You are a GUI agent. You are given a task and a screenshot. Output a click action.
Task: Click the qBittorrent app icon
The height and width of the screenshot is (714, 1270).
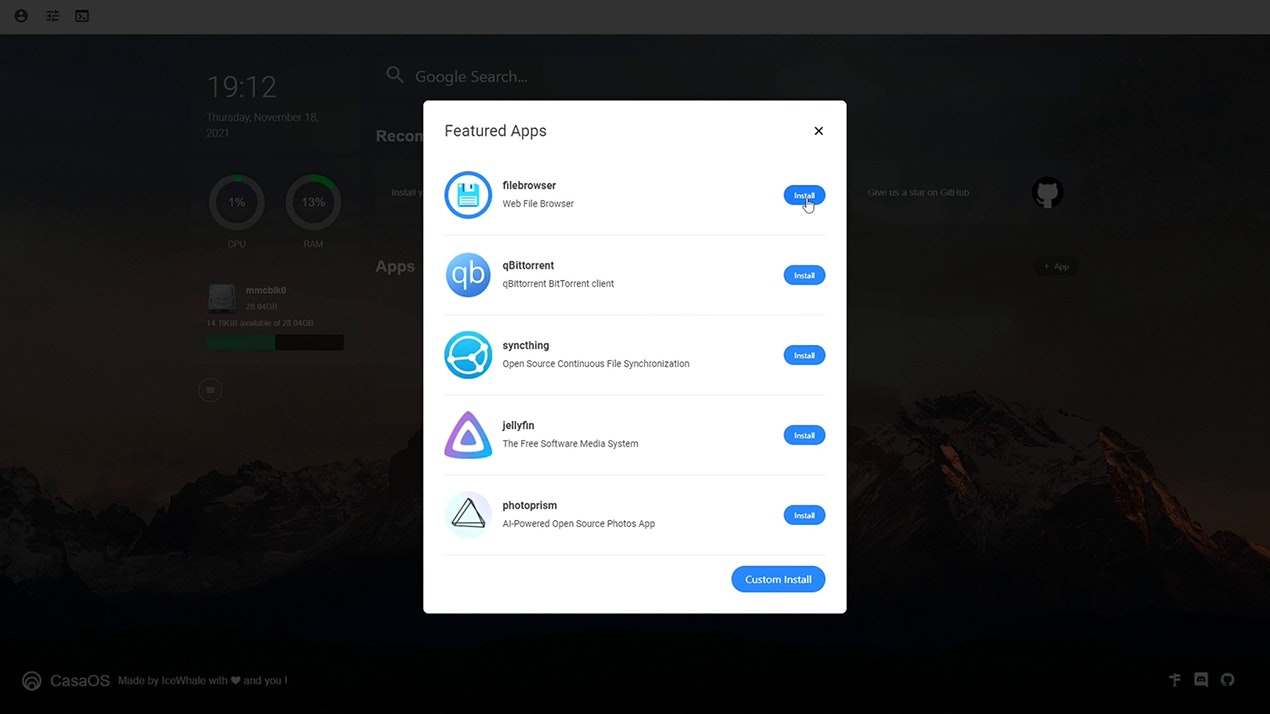point(468,275)
